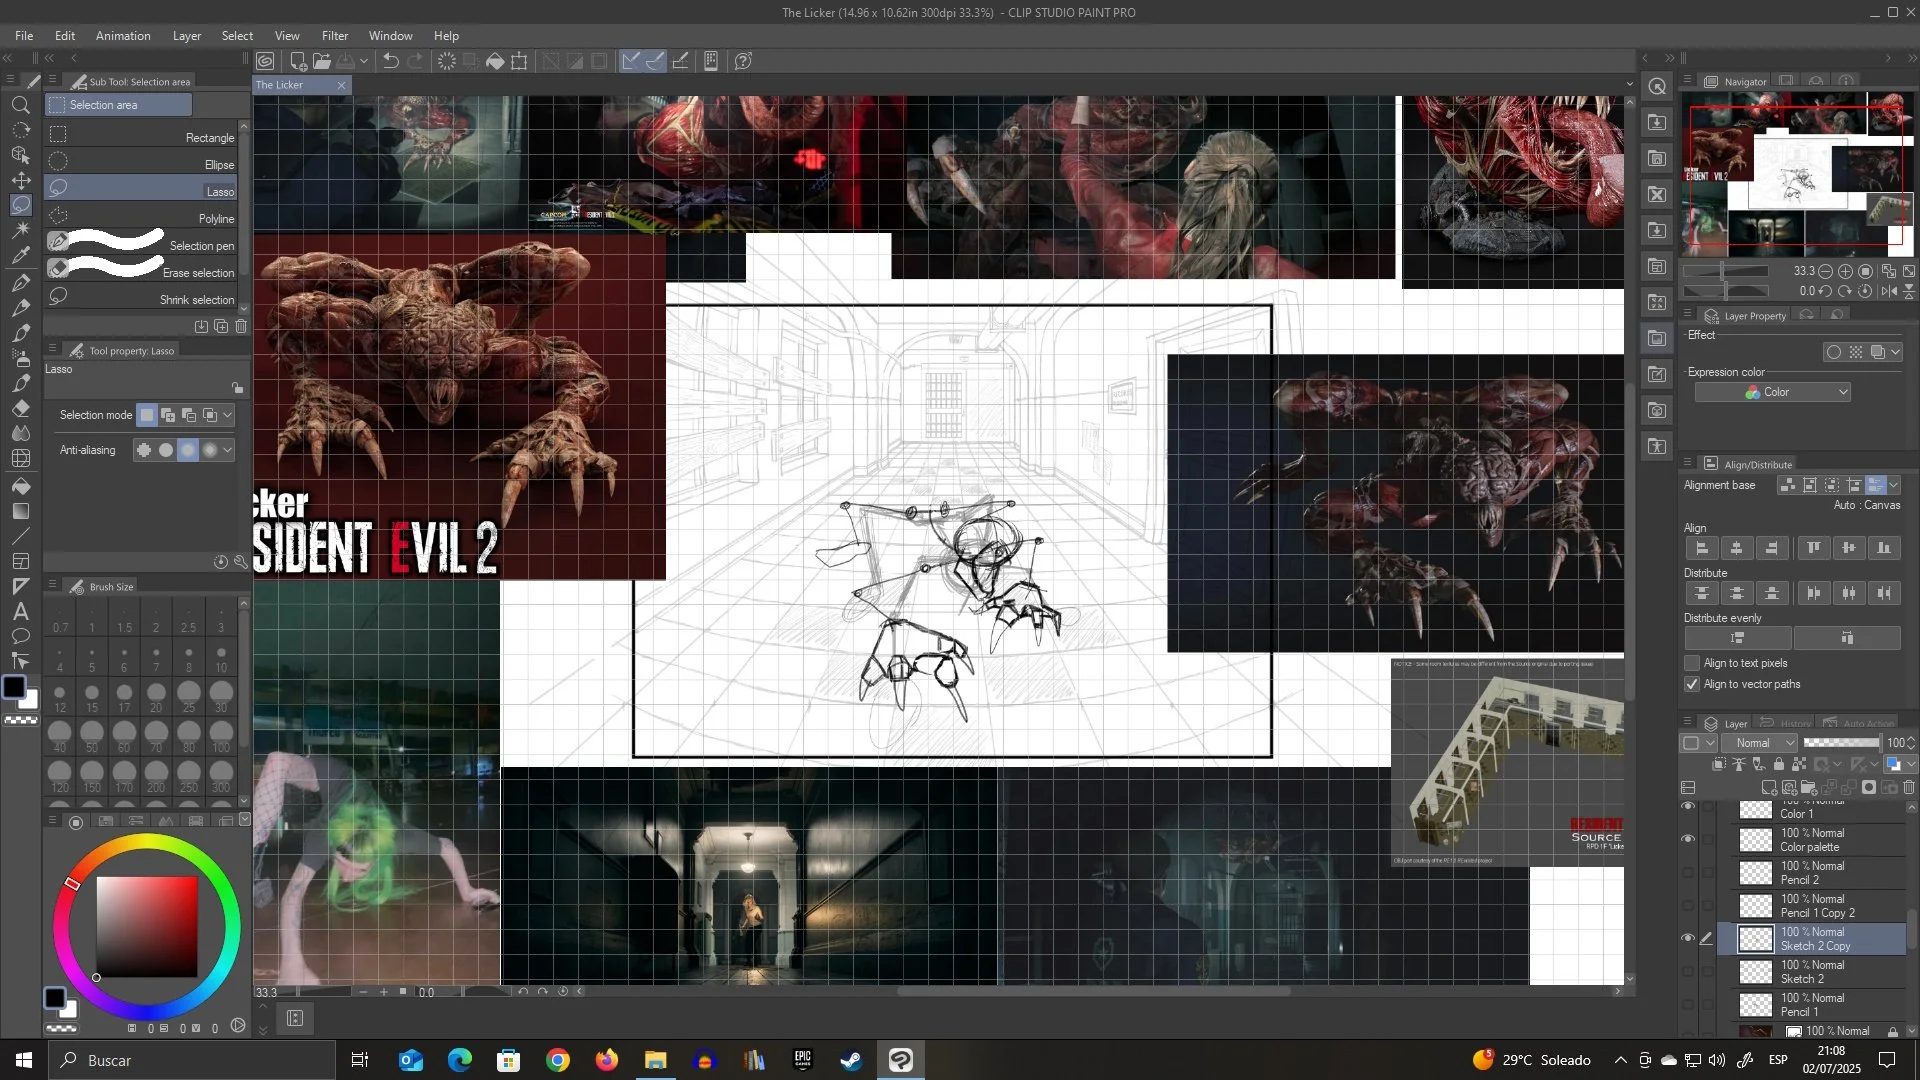
Task: Select the Text tool
Action: coord(21,611)
